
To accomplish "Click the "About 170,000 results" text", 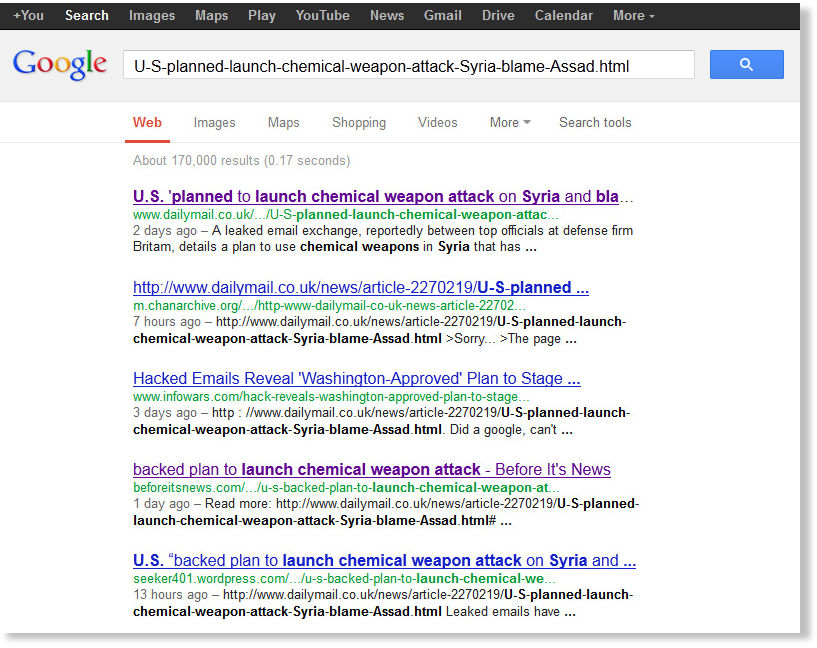I will 241,160.
